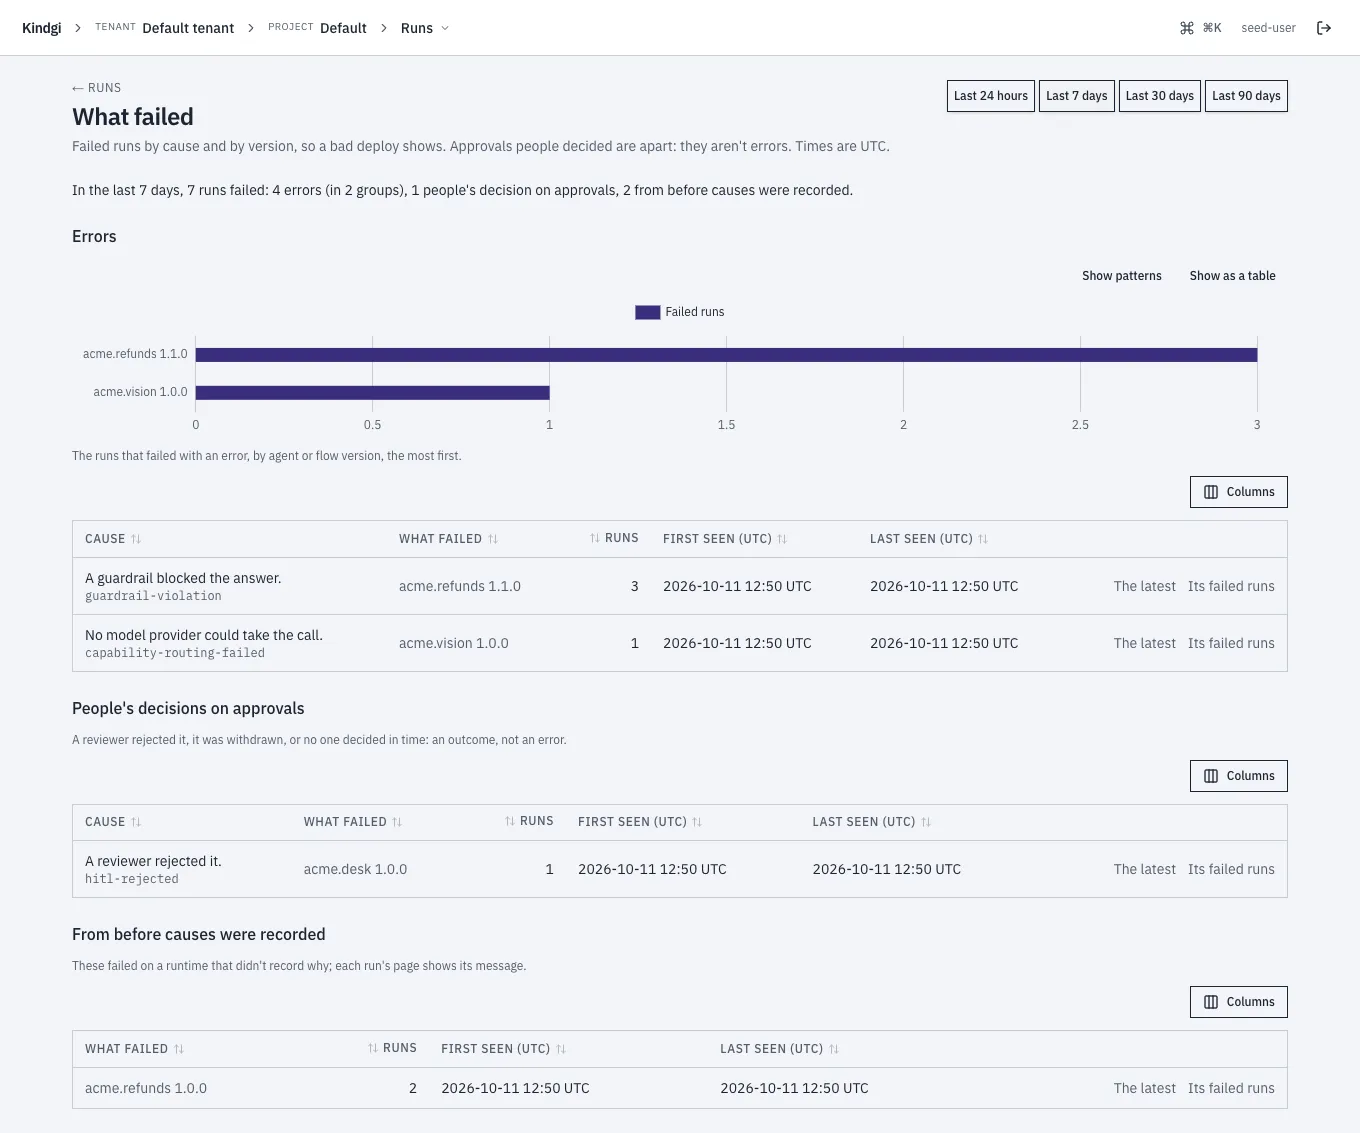The image size is (1360, 1133).
Task: Open The latest for hitl-rejected row
Action: 1144,869
